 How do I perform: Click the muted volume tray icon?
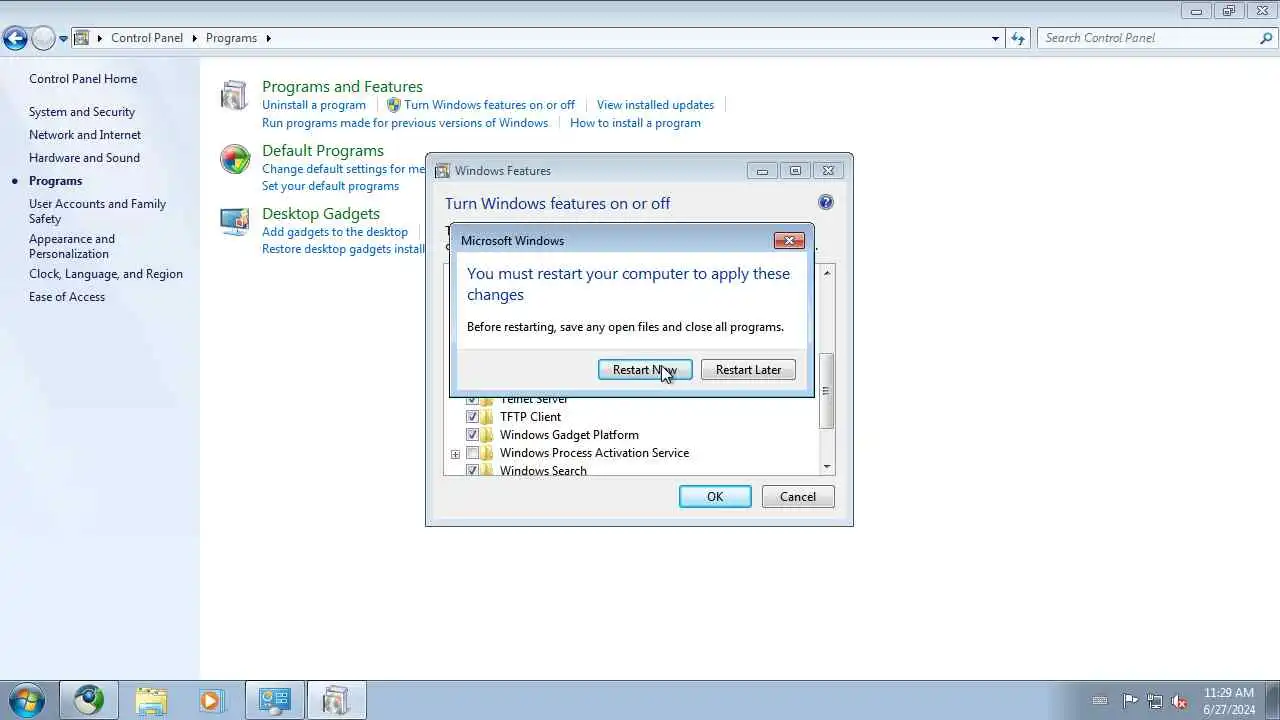[x=1179, y=701]
